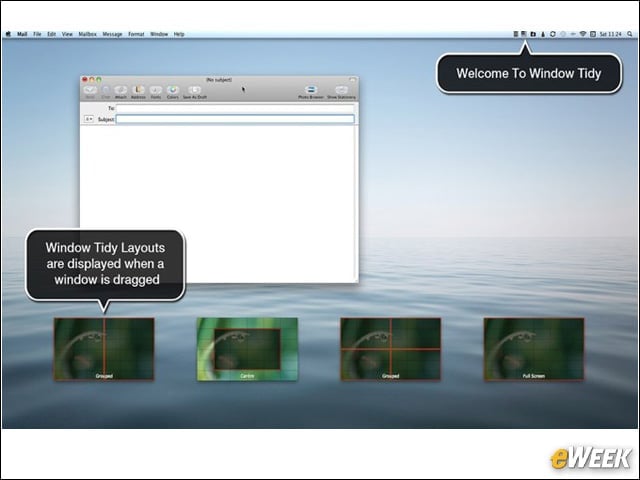The image size is (640, 480).
Task: Click the To recipient field
Action: pyautogui.click(x=235, y=108)
